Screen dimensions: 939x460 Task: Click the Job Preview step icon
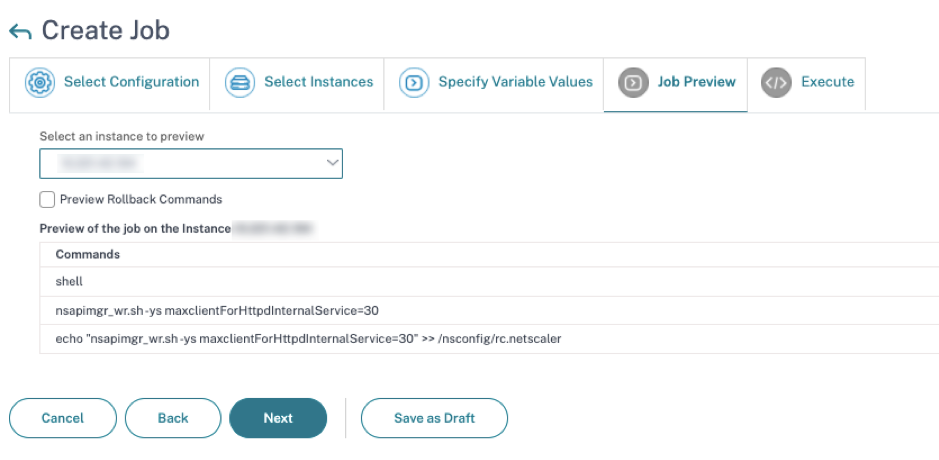click(633, 82)
